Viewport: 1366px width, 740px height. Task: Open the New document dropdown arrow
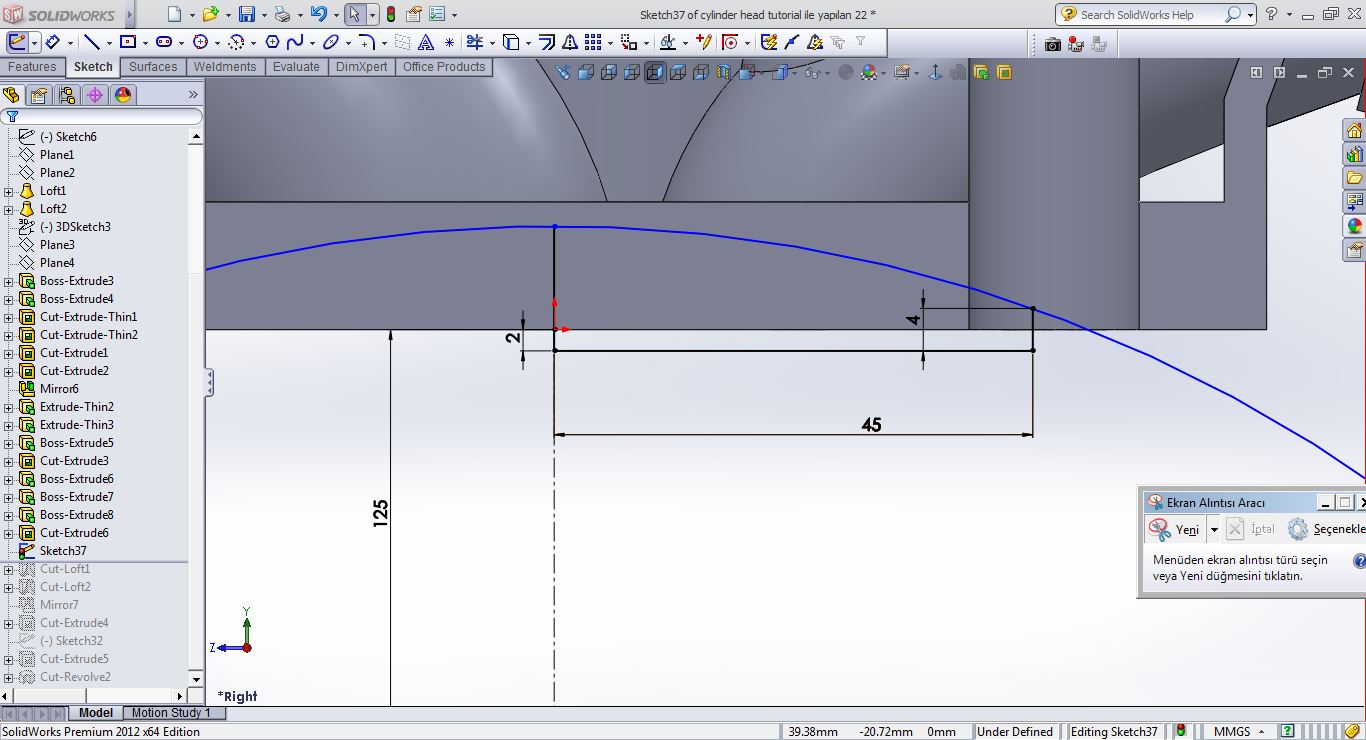[190, 15]
